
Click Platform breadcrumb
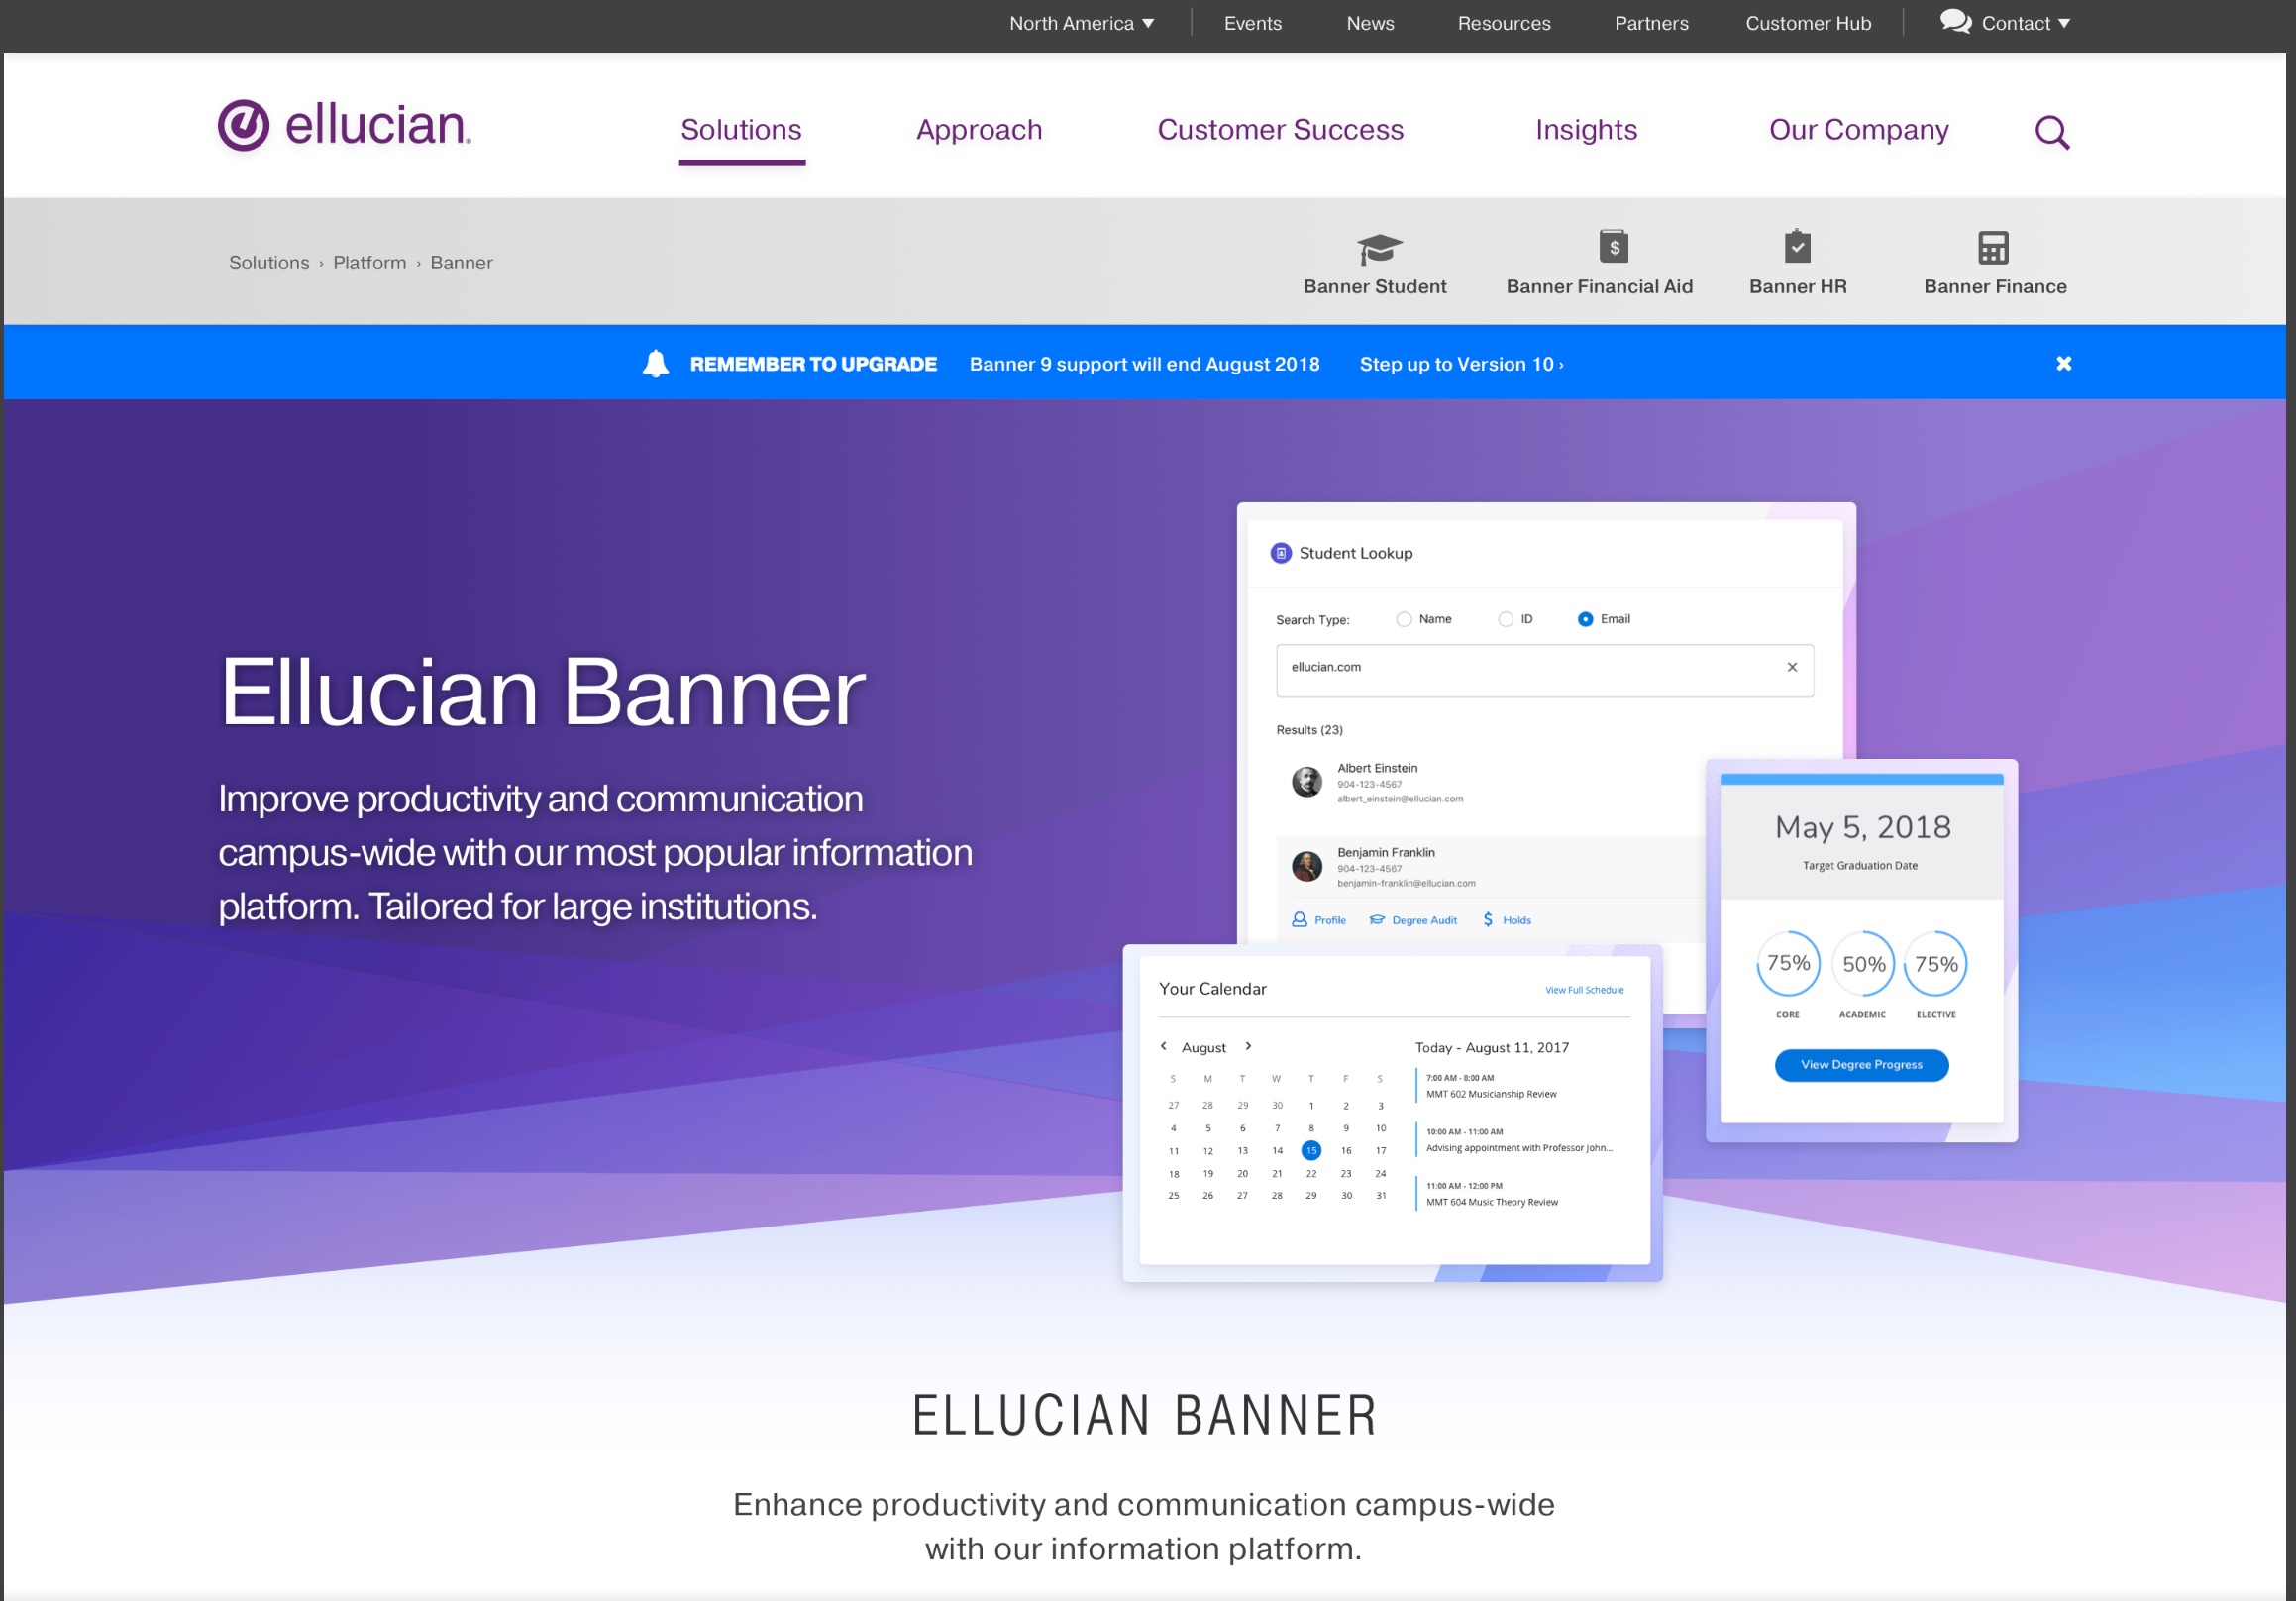[369, 263]
